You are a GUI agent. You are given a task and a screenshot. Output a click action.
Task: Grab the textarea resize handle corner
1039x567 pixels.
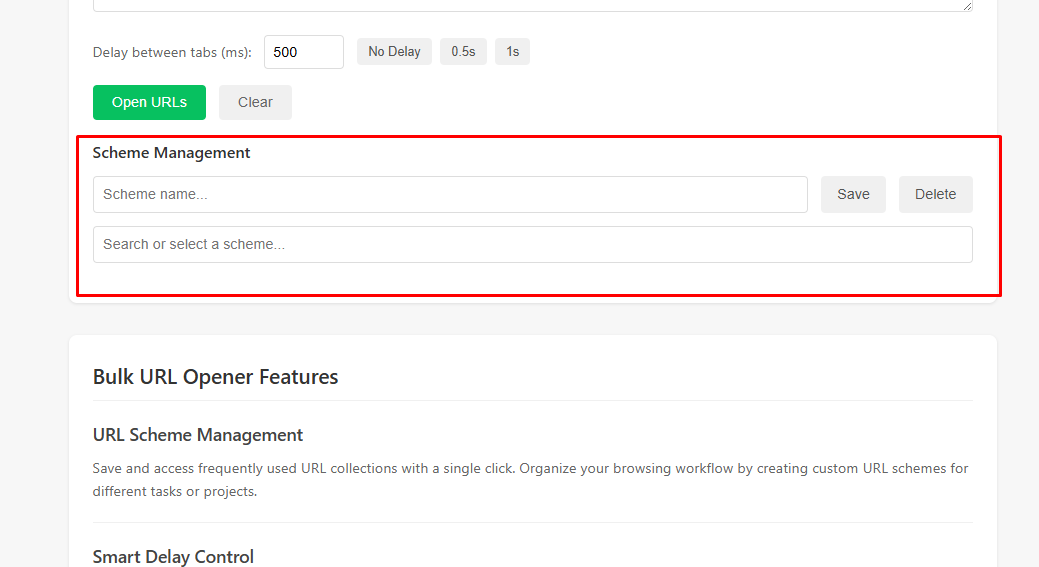pyautogui.click(x=967, y=6)
